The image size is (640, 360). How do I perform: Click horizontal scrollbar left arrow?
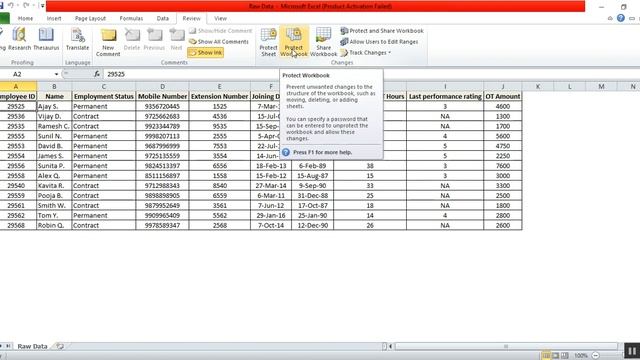click(x=391, y=347)
